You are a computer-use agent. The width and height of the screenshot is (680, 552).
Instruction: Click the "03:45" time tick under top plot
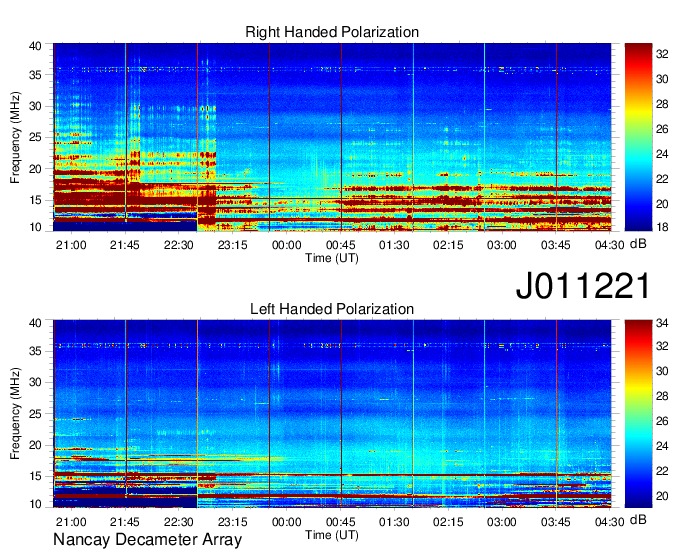point(556,245)
